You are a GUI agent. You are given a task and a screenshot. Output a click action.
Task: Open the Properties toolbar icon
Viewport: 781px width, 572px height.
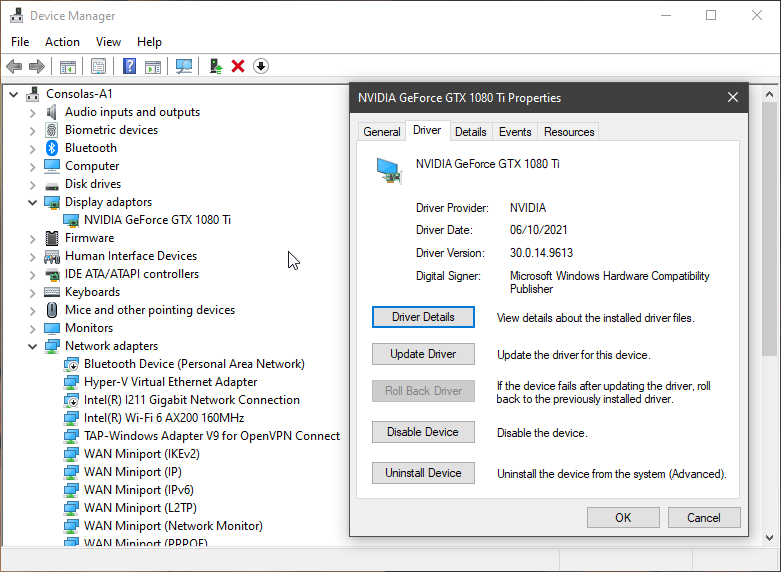click(98, 66)
